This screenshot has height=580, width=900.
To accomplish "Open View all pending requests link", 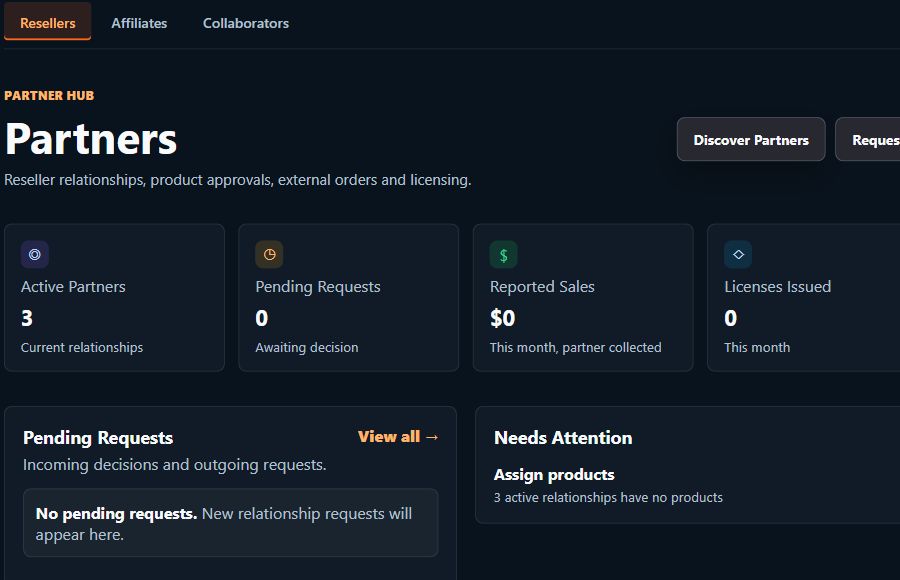I will [x=398, y=436].
